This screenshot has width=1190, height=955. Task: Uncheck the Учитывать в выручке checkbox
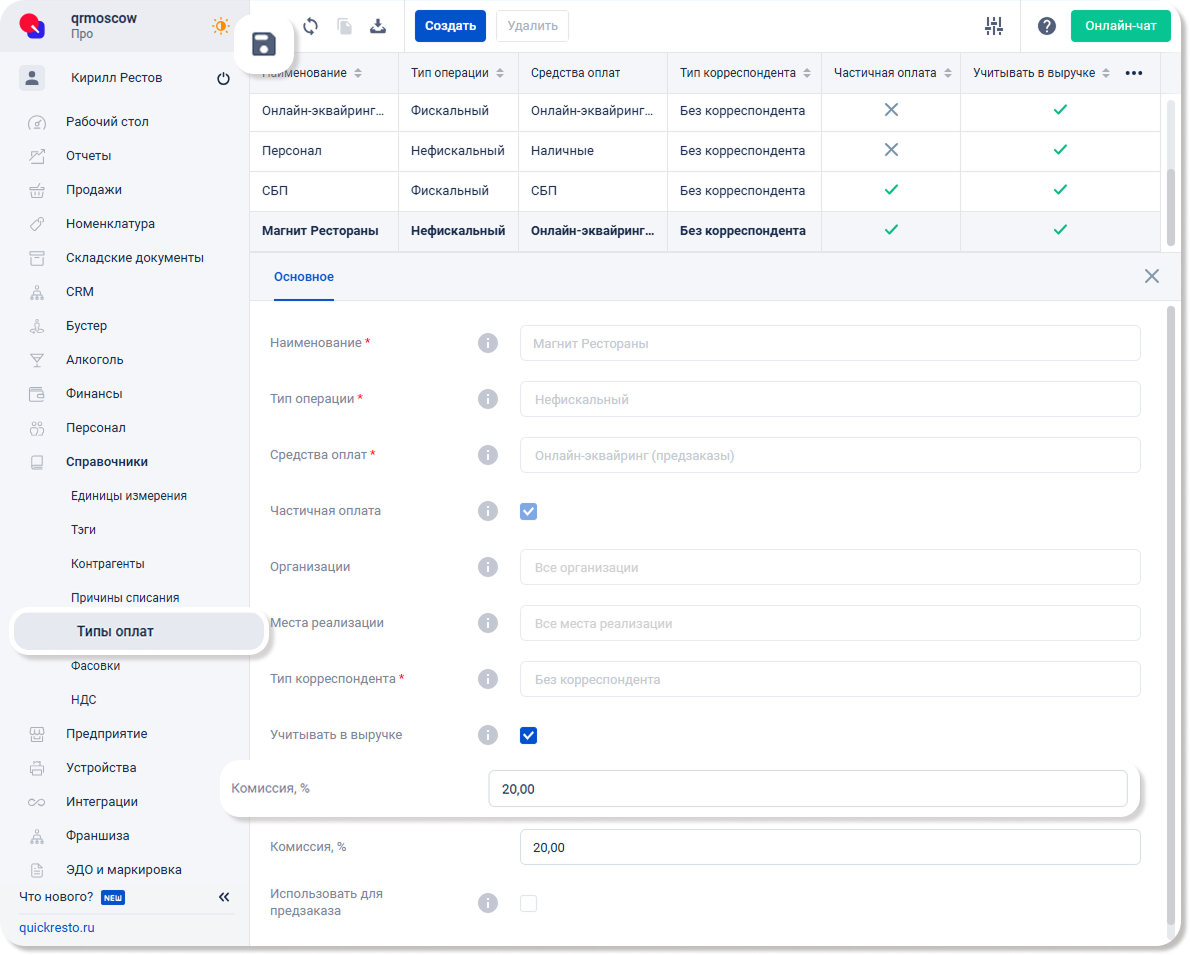[x=529, y=736]
